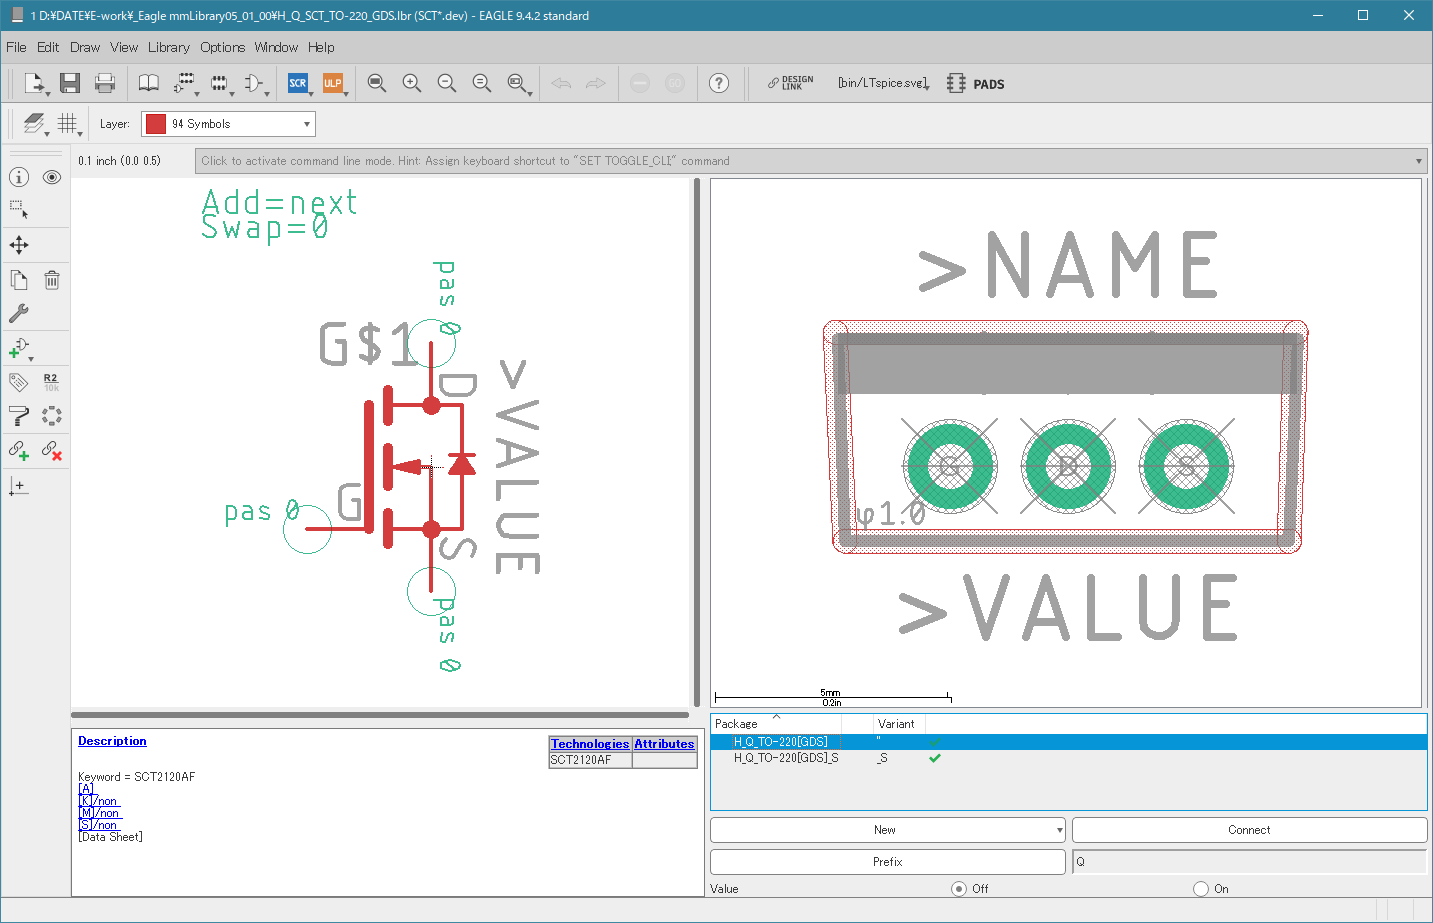Click the Save floppy disk icon
Image resolution: width=1433 pixels, height=923 pixels.
69,83
